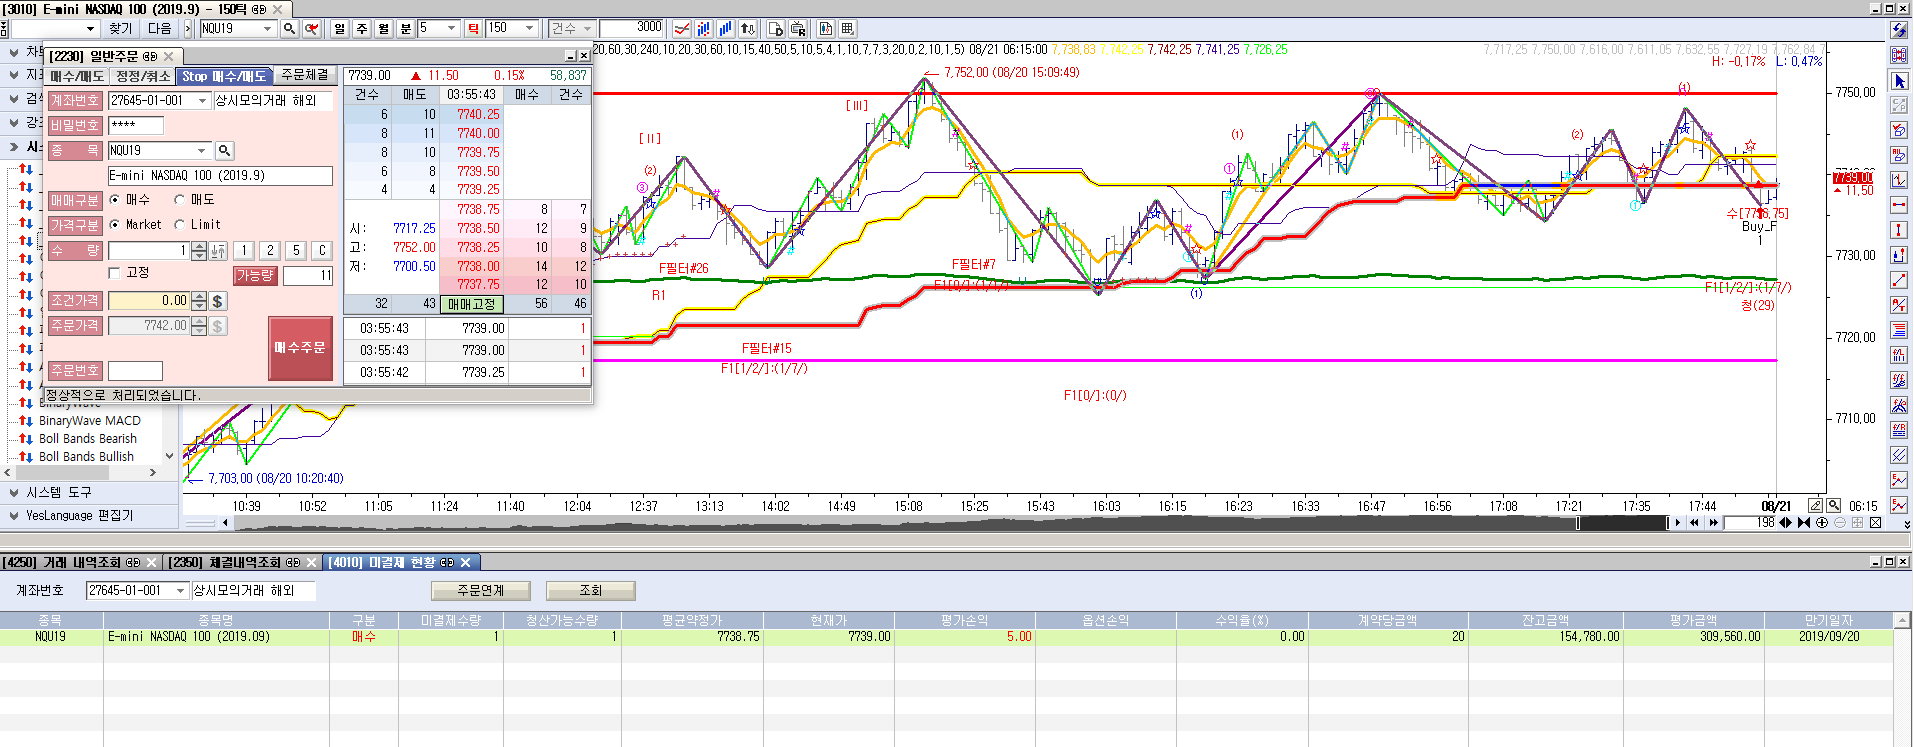Open the tick count 150 dropdown
This screenshot has width=1914, height=747.
click(x=530, y=29)
